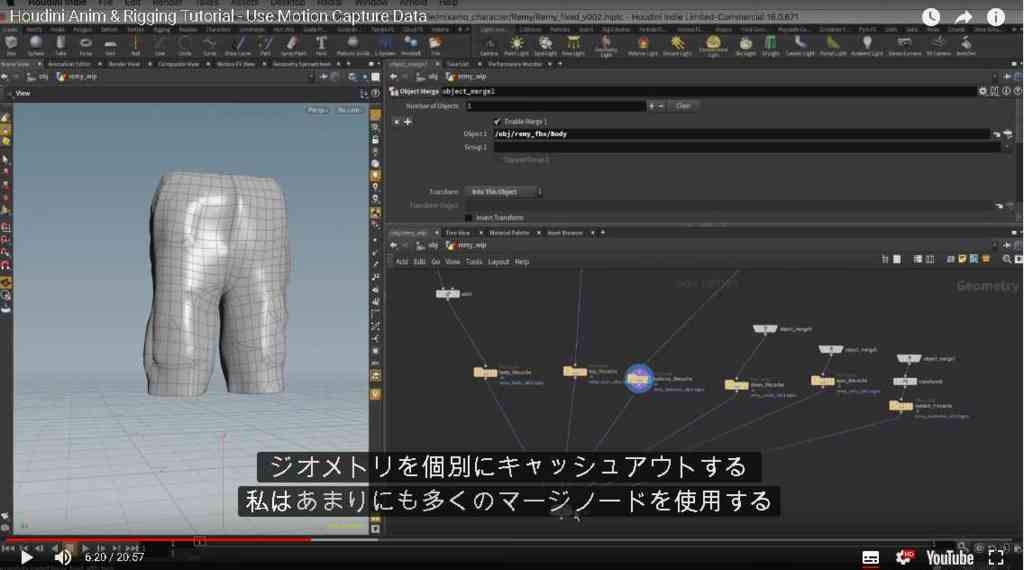Click obj in the scene view path bar
The height and width of the screenshot is (570, 1024).
tap(44, 76)
